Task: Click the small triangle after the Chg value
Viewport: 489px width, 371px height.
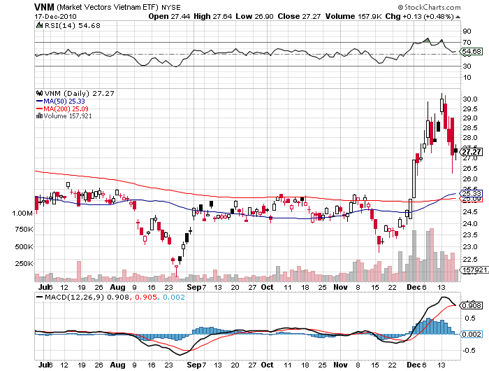Action: (x=458, y=17)
